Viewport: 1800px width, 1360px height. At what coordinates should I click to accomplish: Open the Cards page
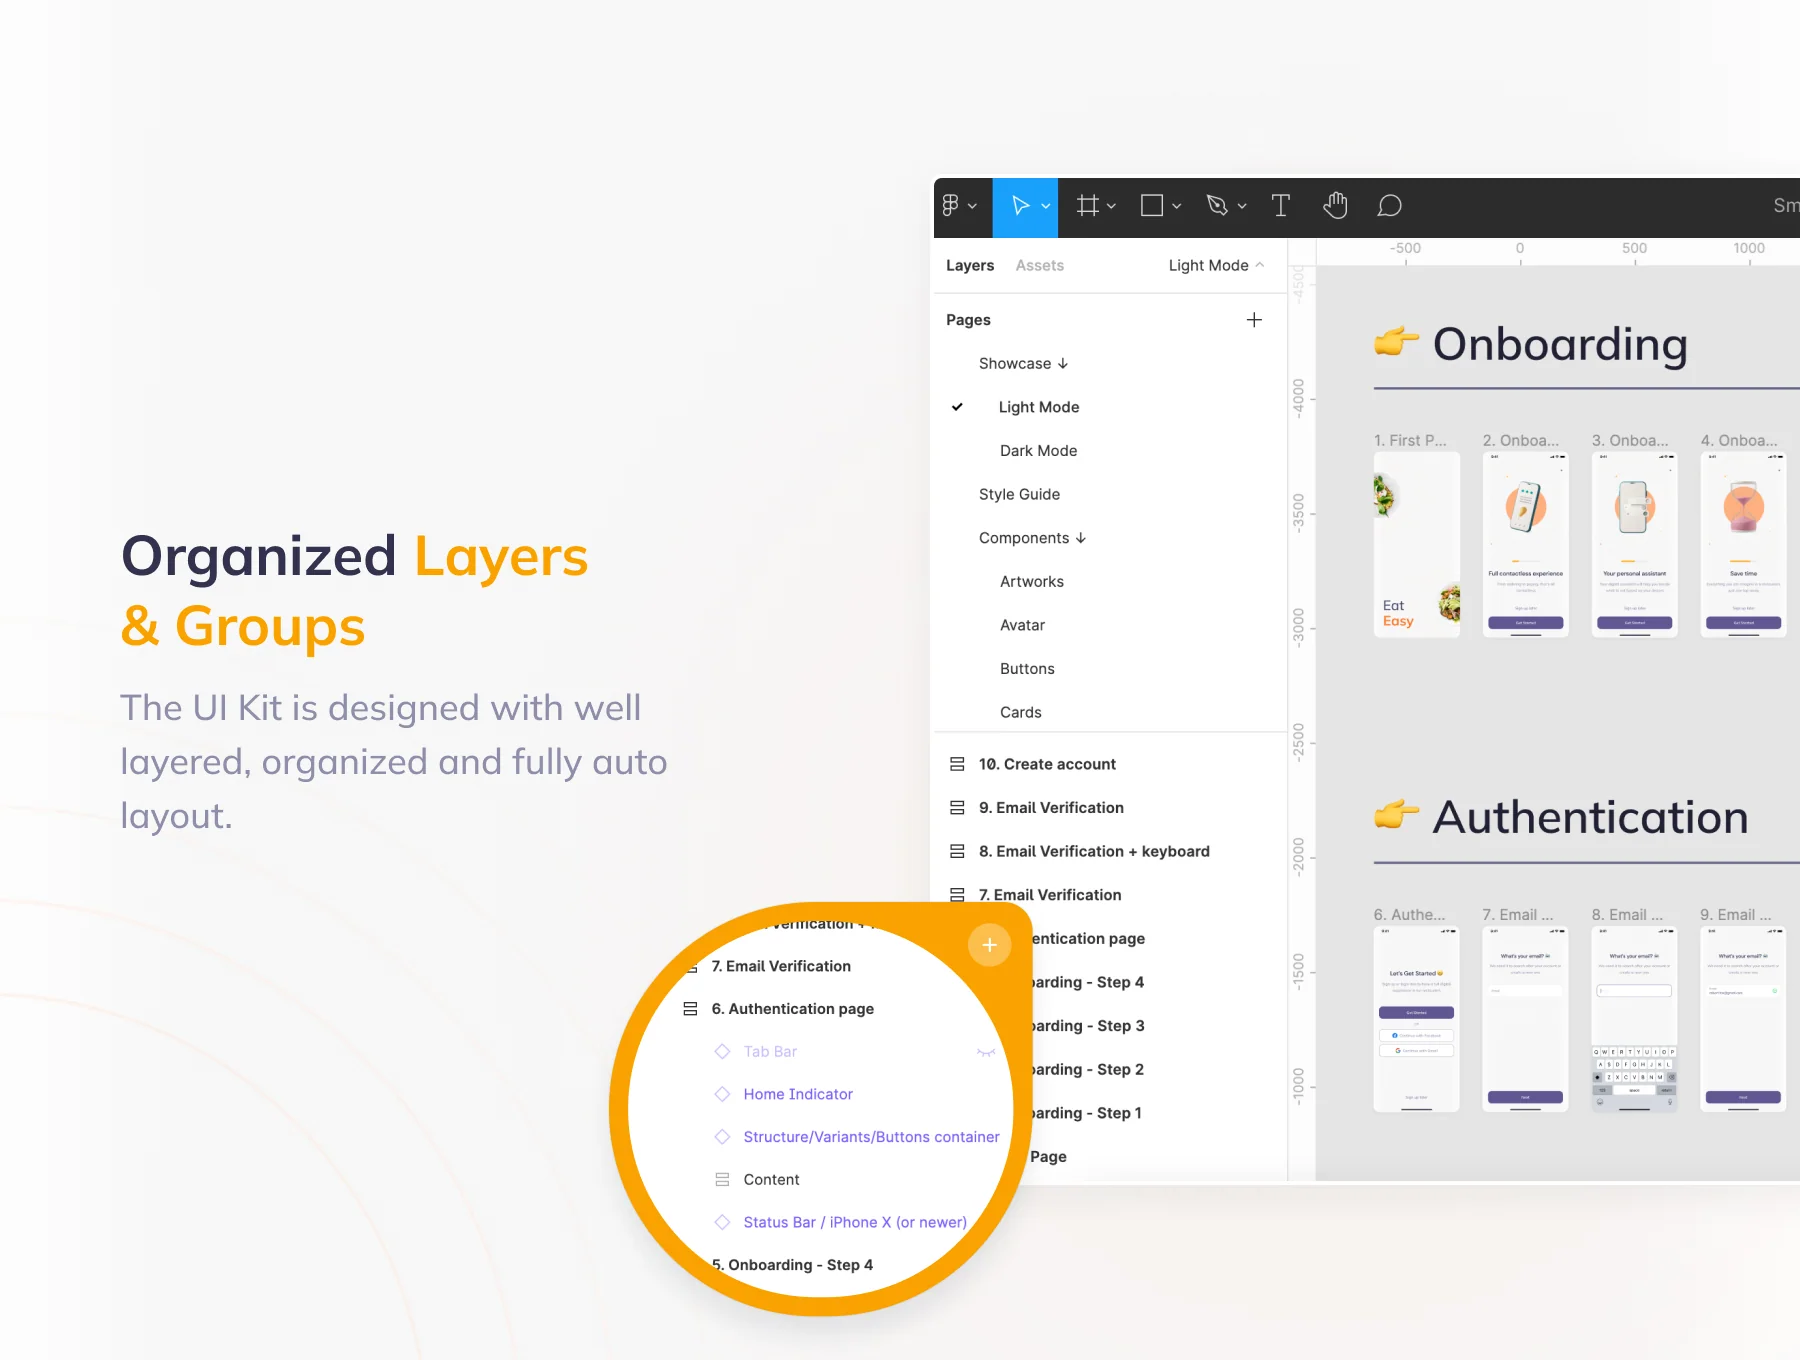coord(1020,712)
